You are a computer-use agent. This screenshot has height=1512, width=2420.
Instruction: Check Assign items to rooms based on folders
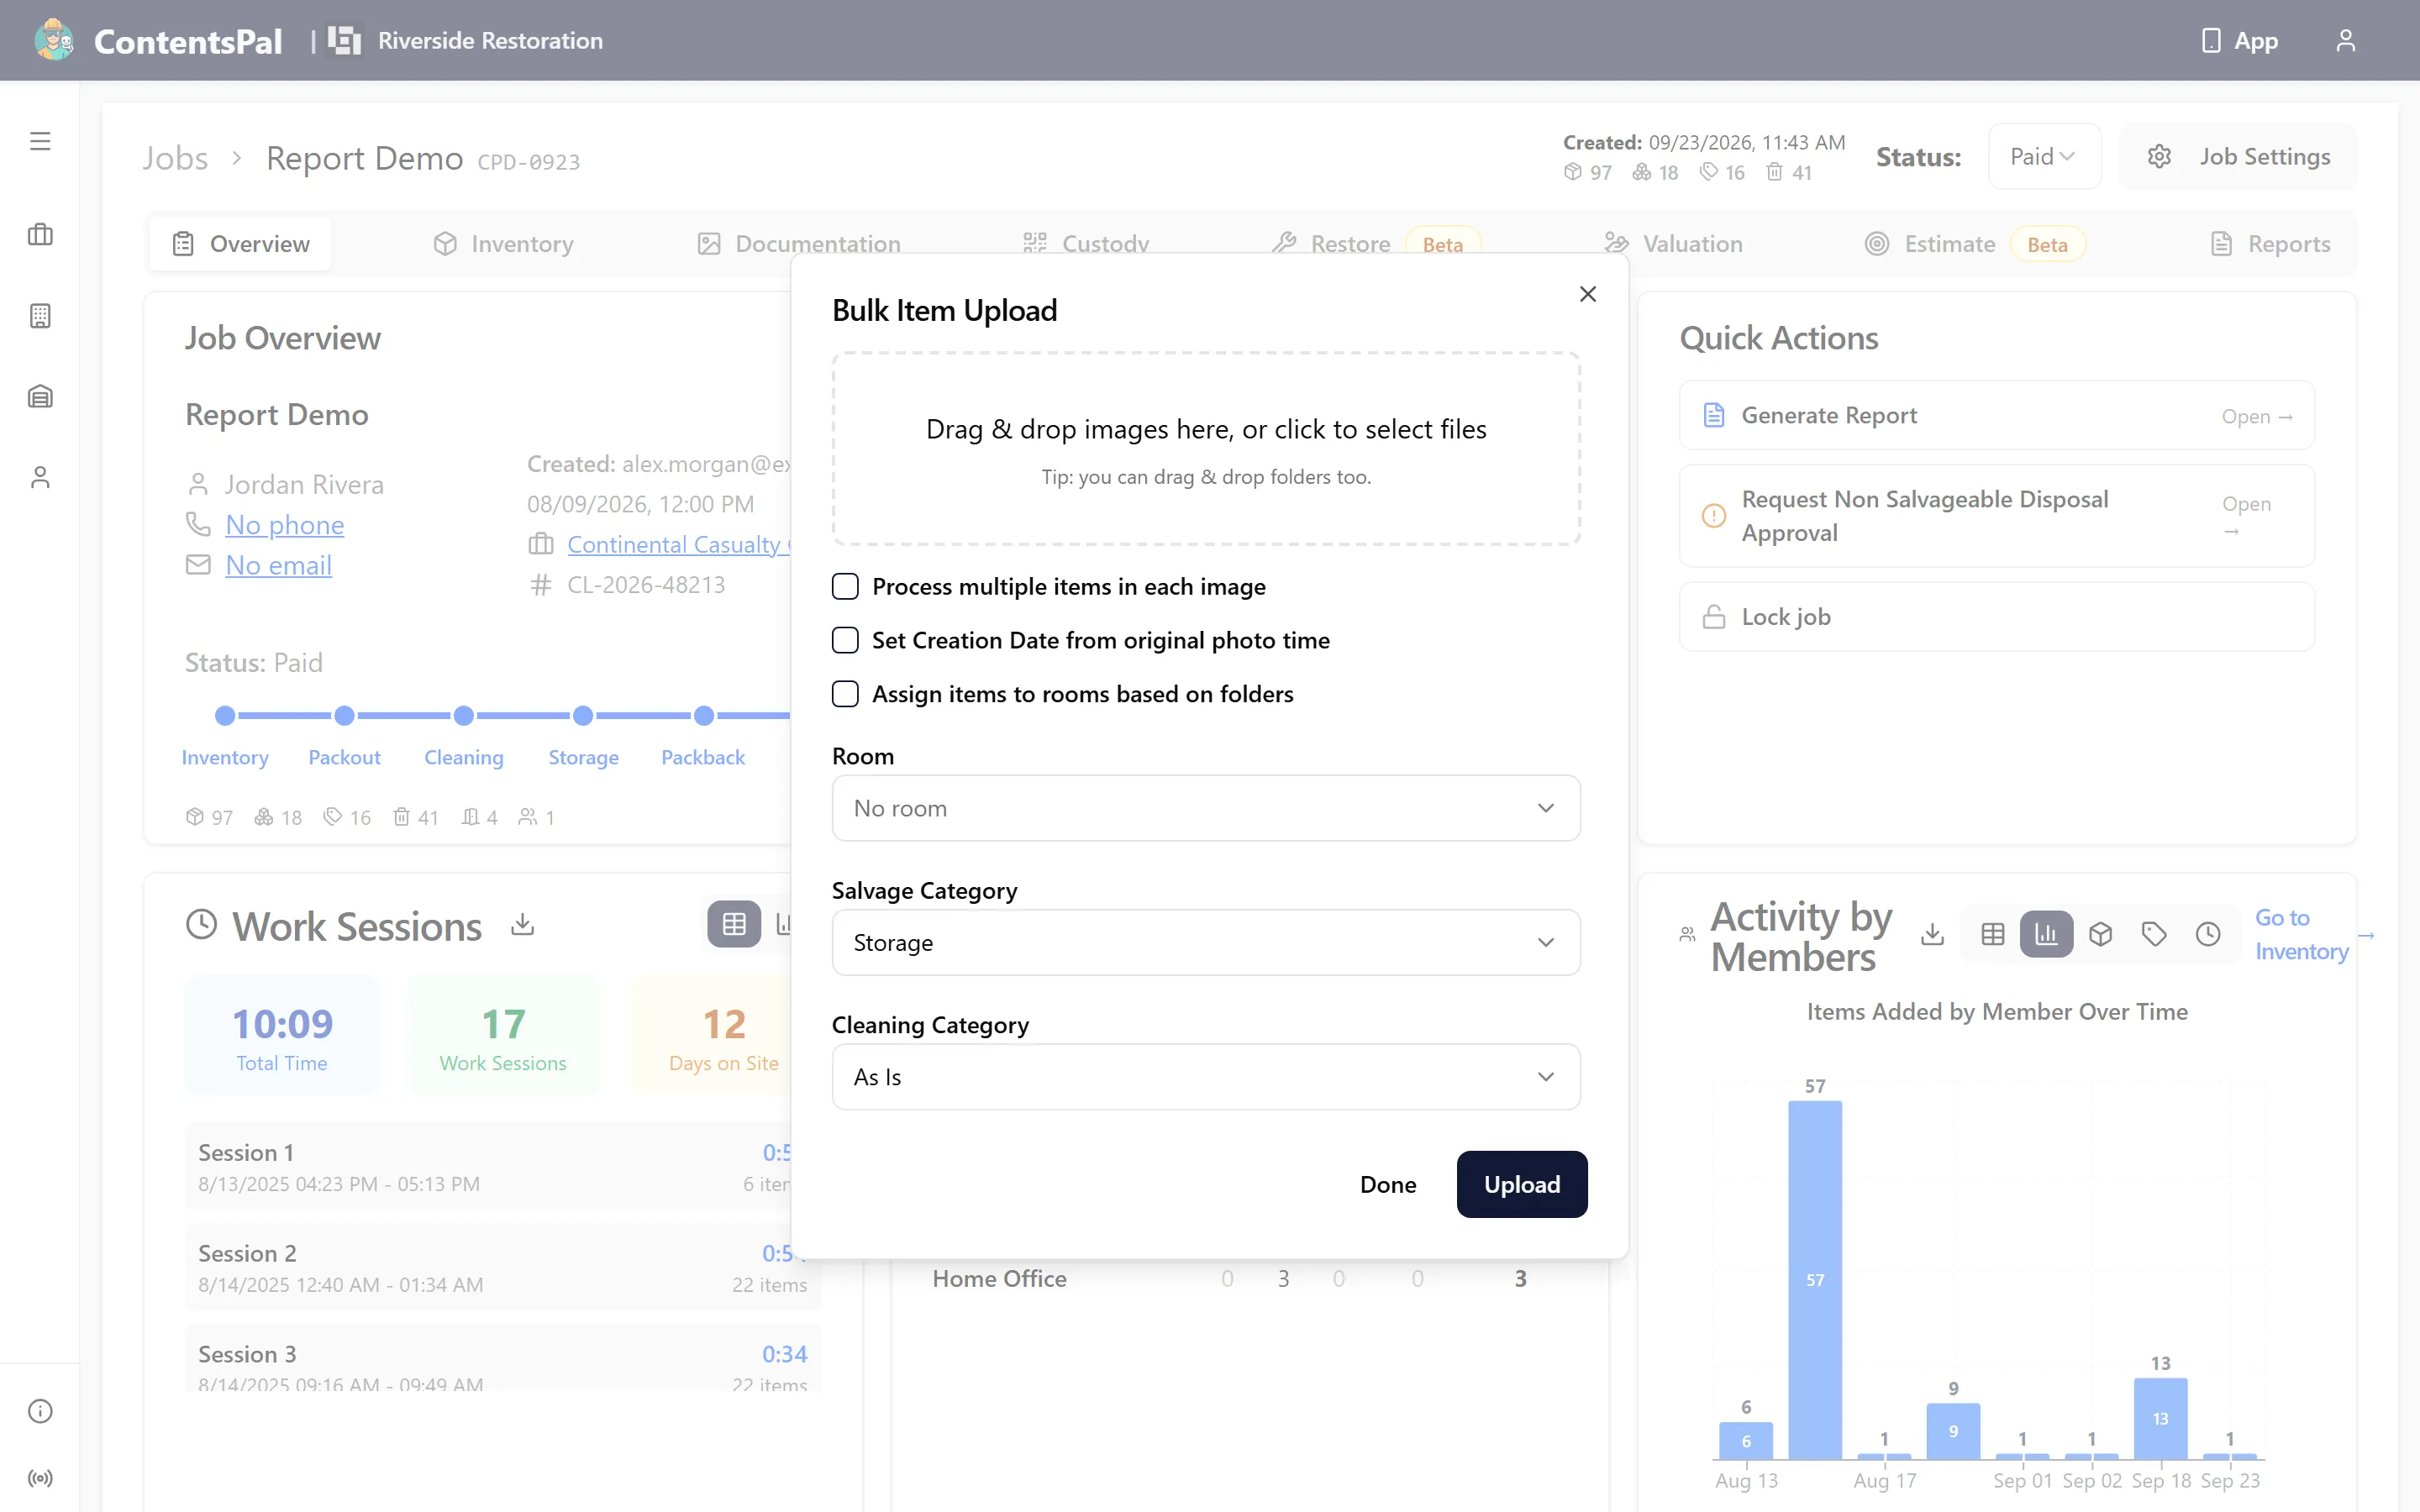[x=845, y=694]
